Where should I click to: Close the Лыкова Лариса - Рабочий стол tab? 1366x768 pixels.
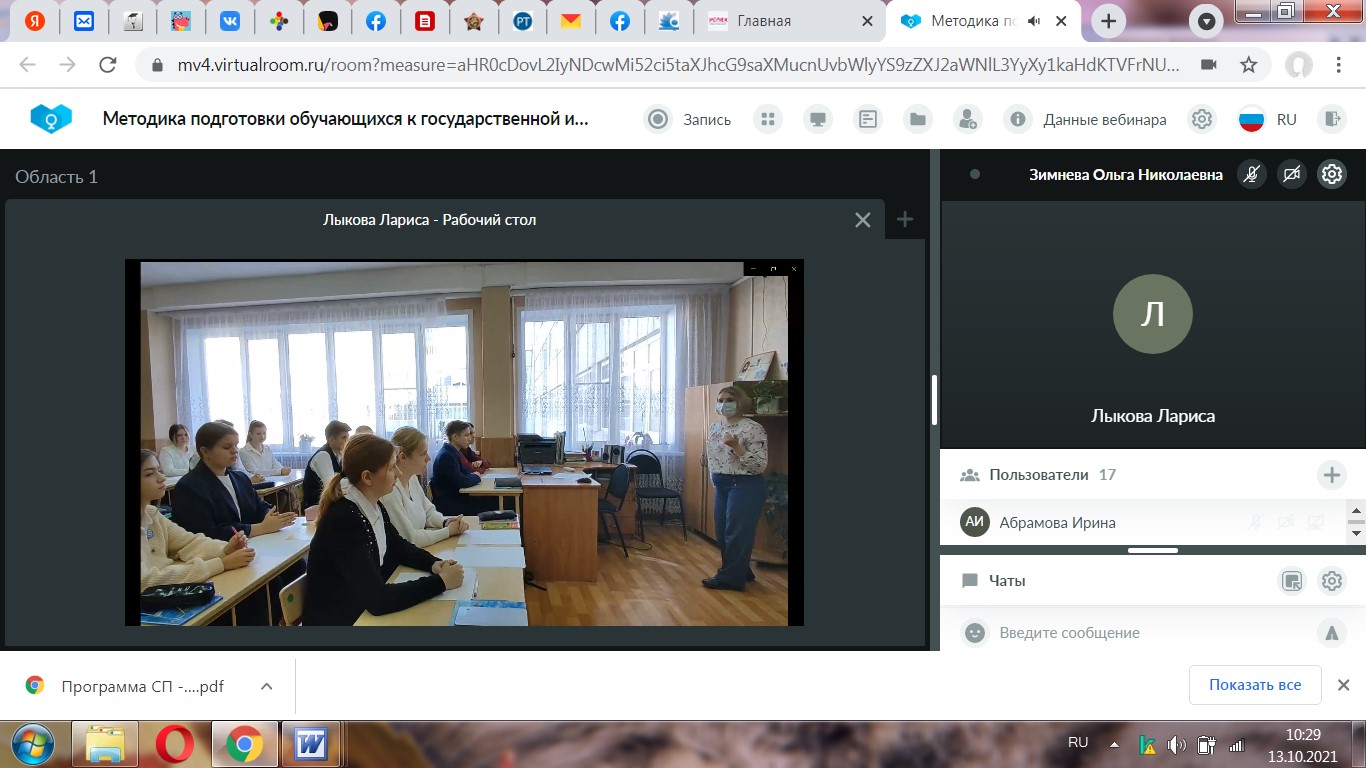(863, 220)
